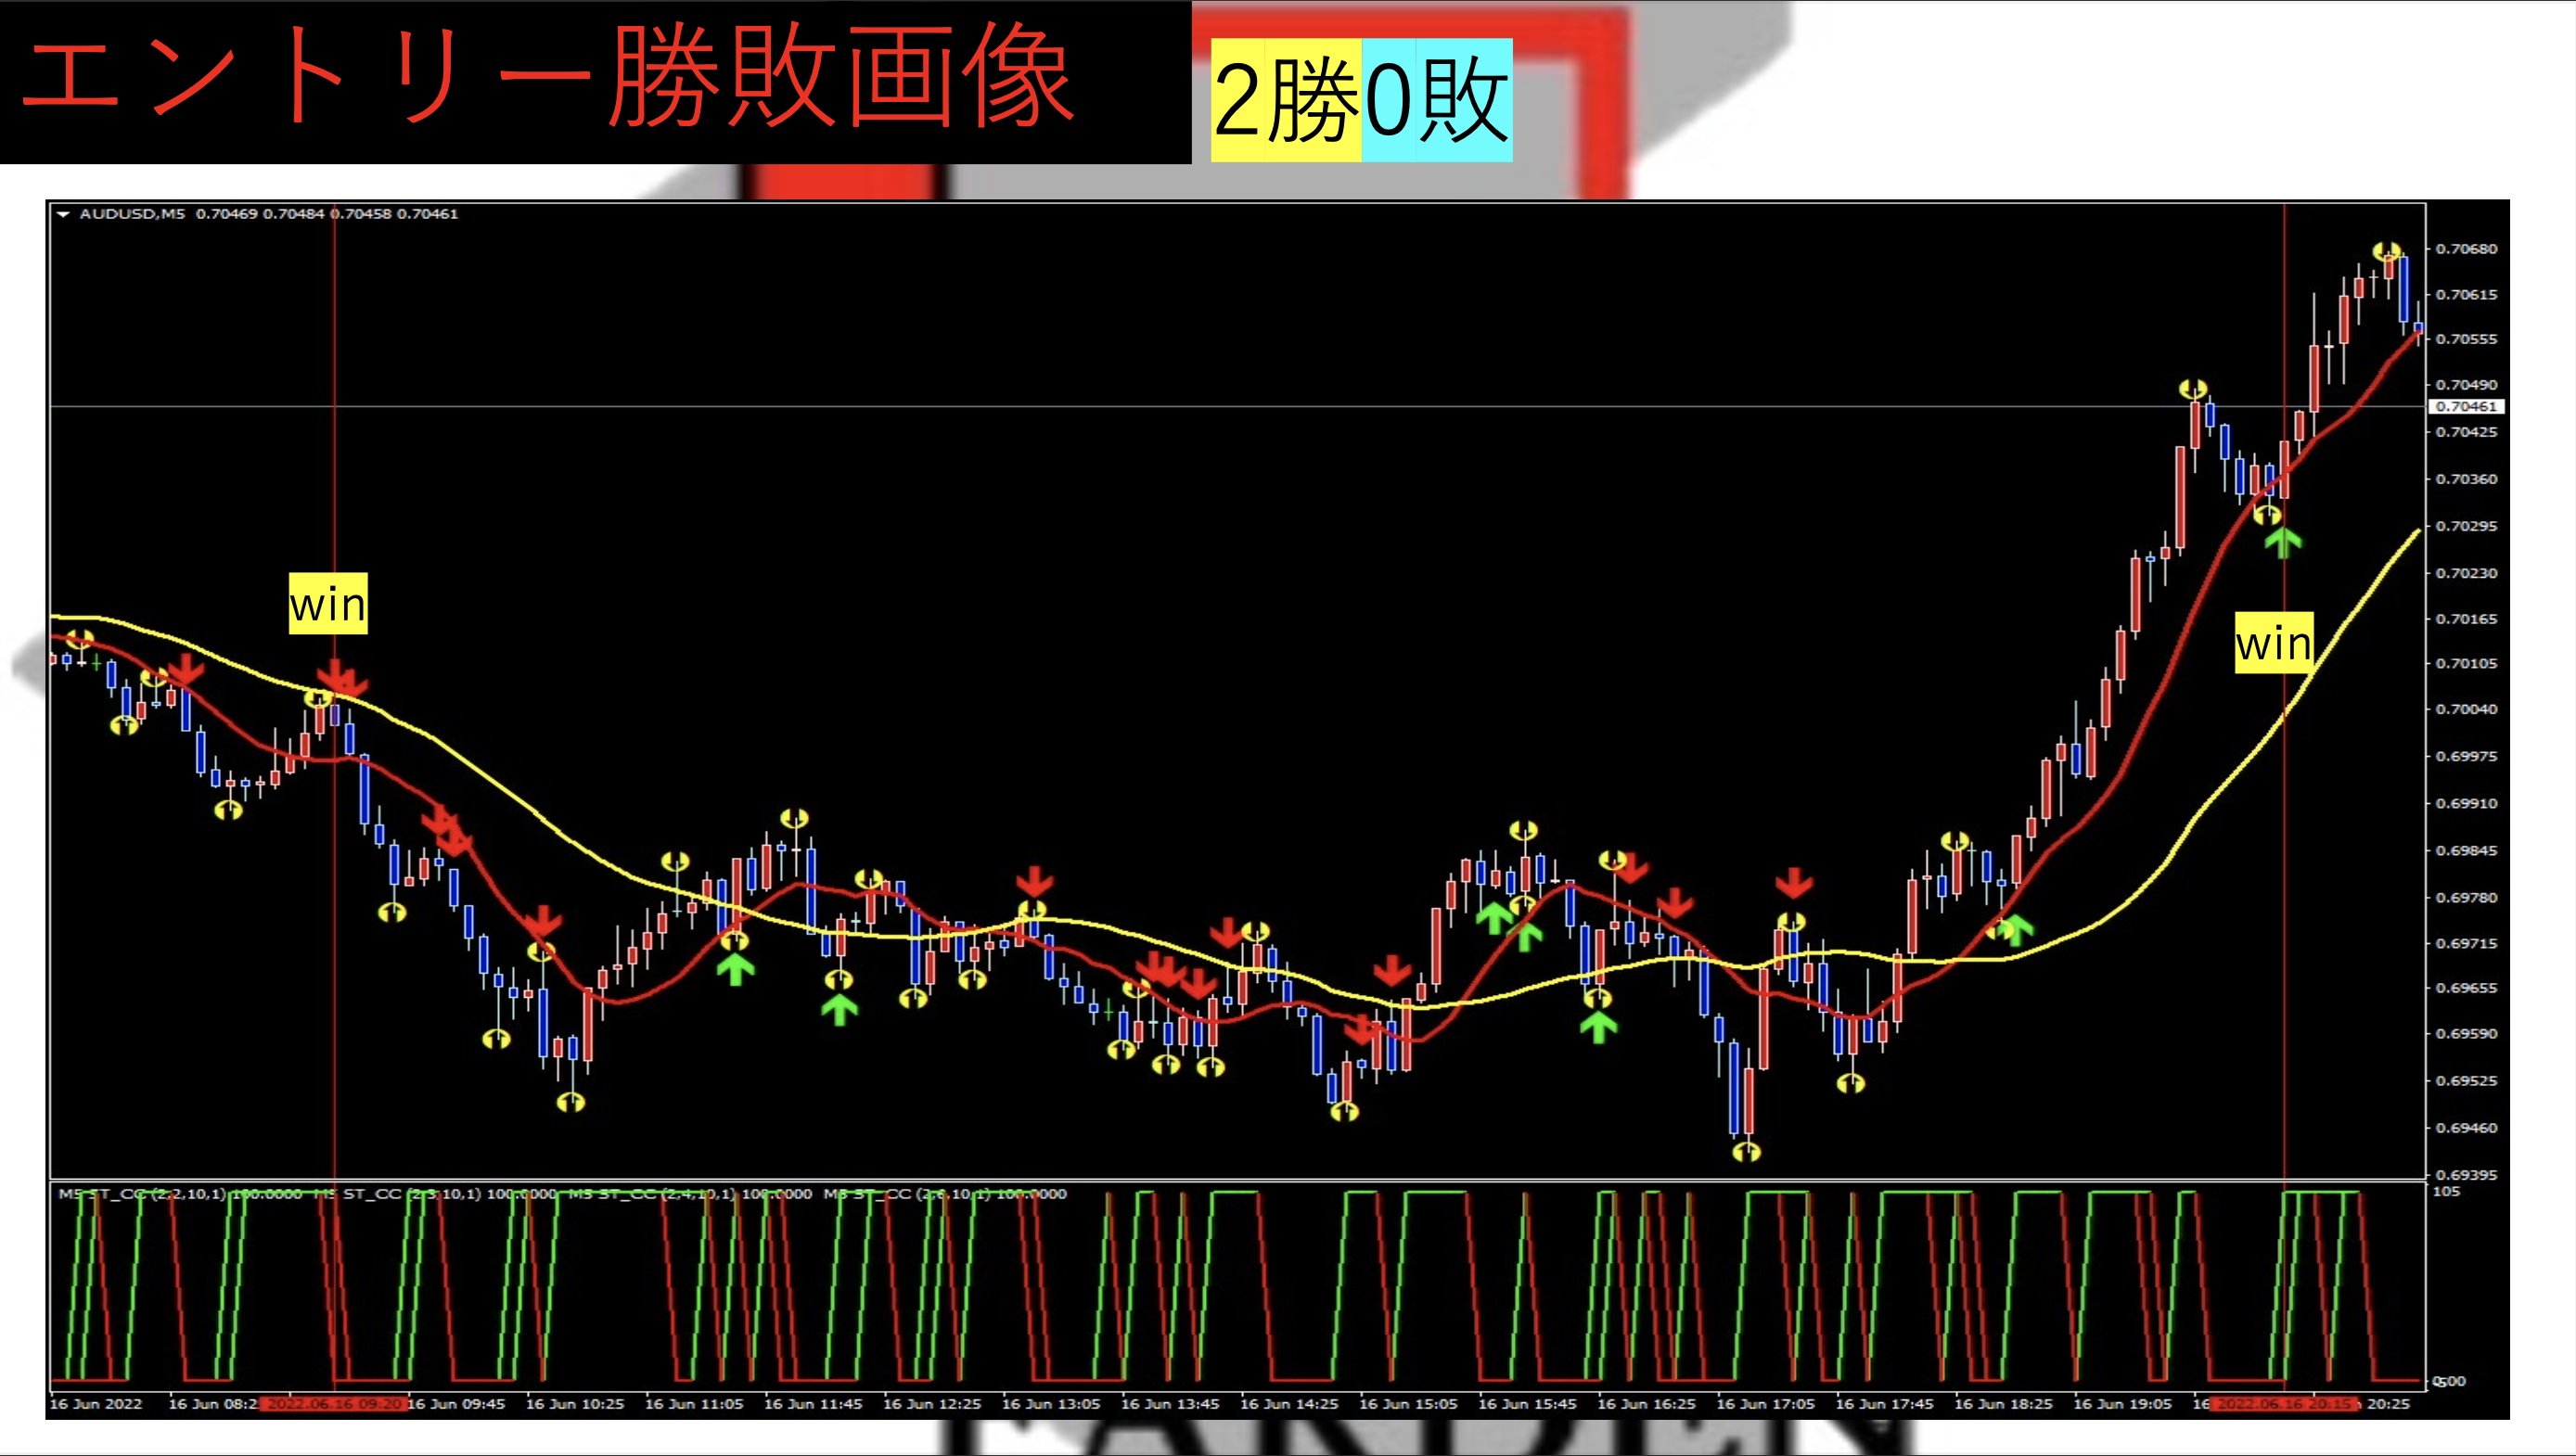Viewport: 2576px width, 1456px height.
Task: Click the red date label 2022.06.16 20:15
Action: 2284,1403
